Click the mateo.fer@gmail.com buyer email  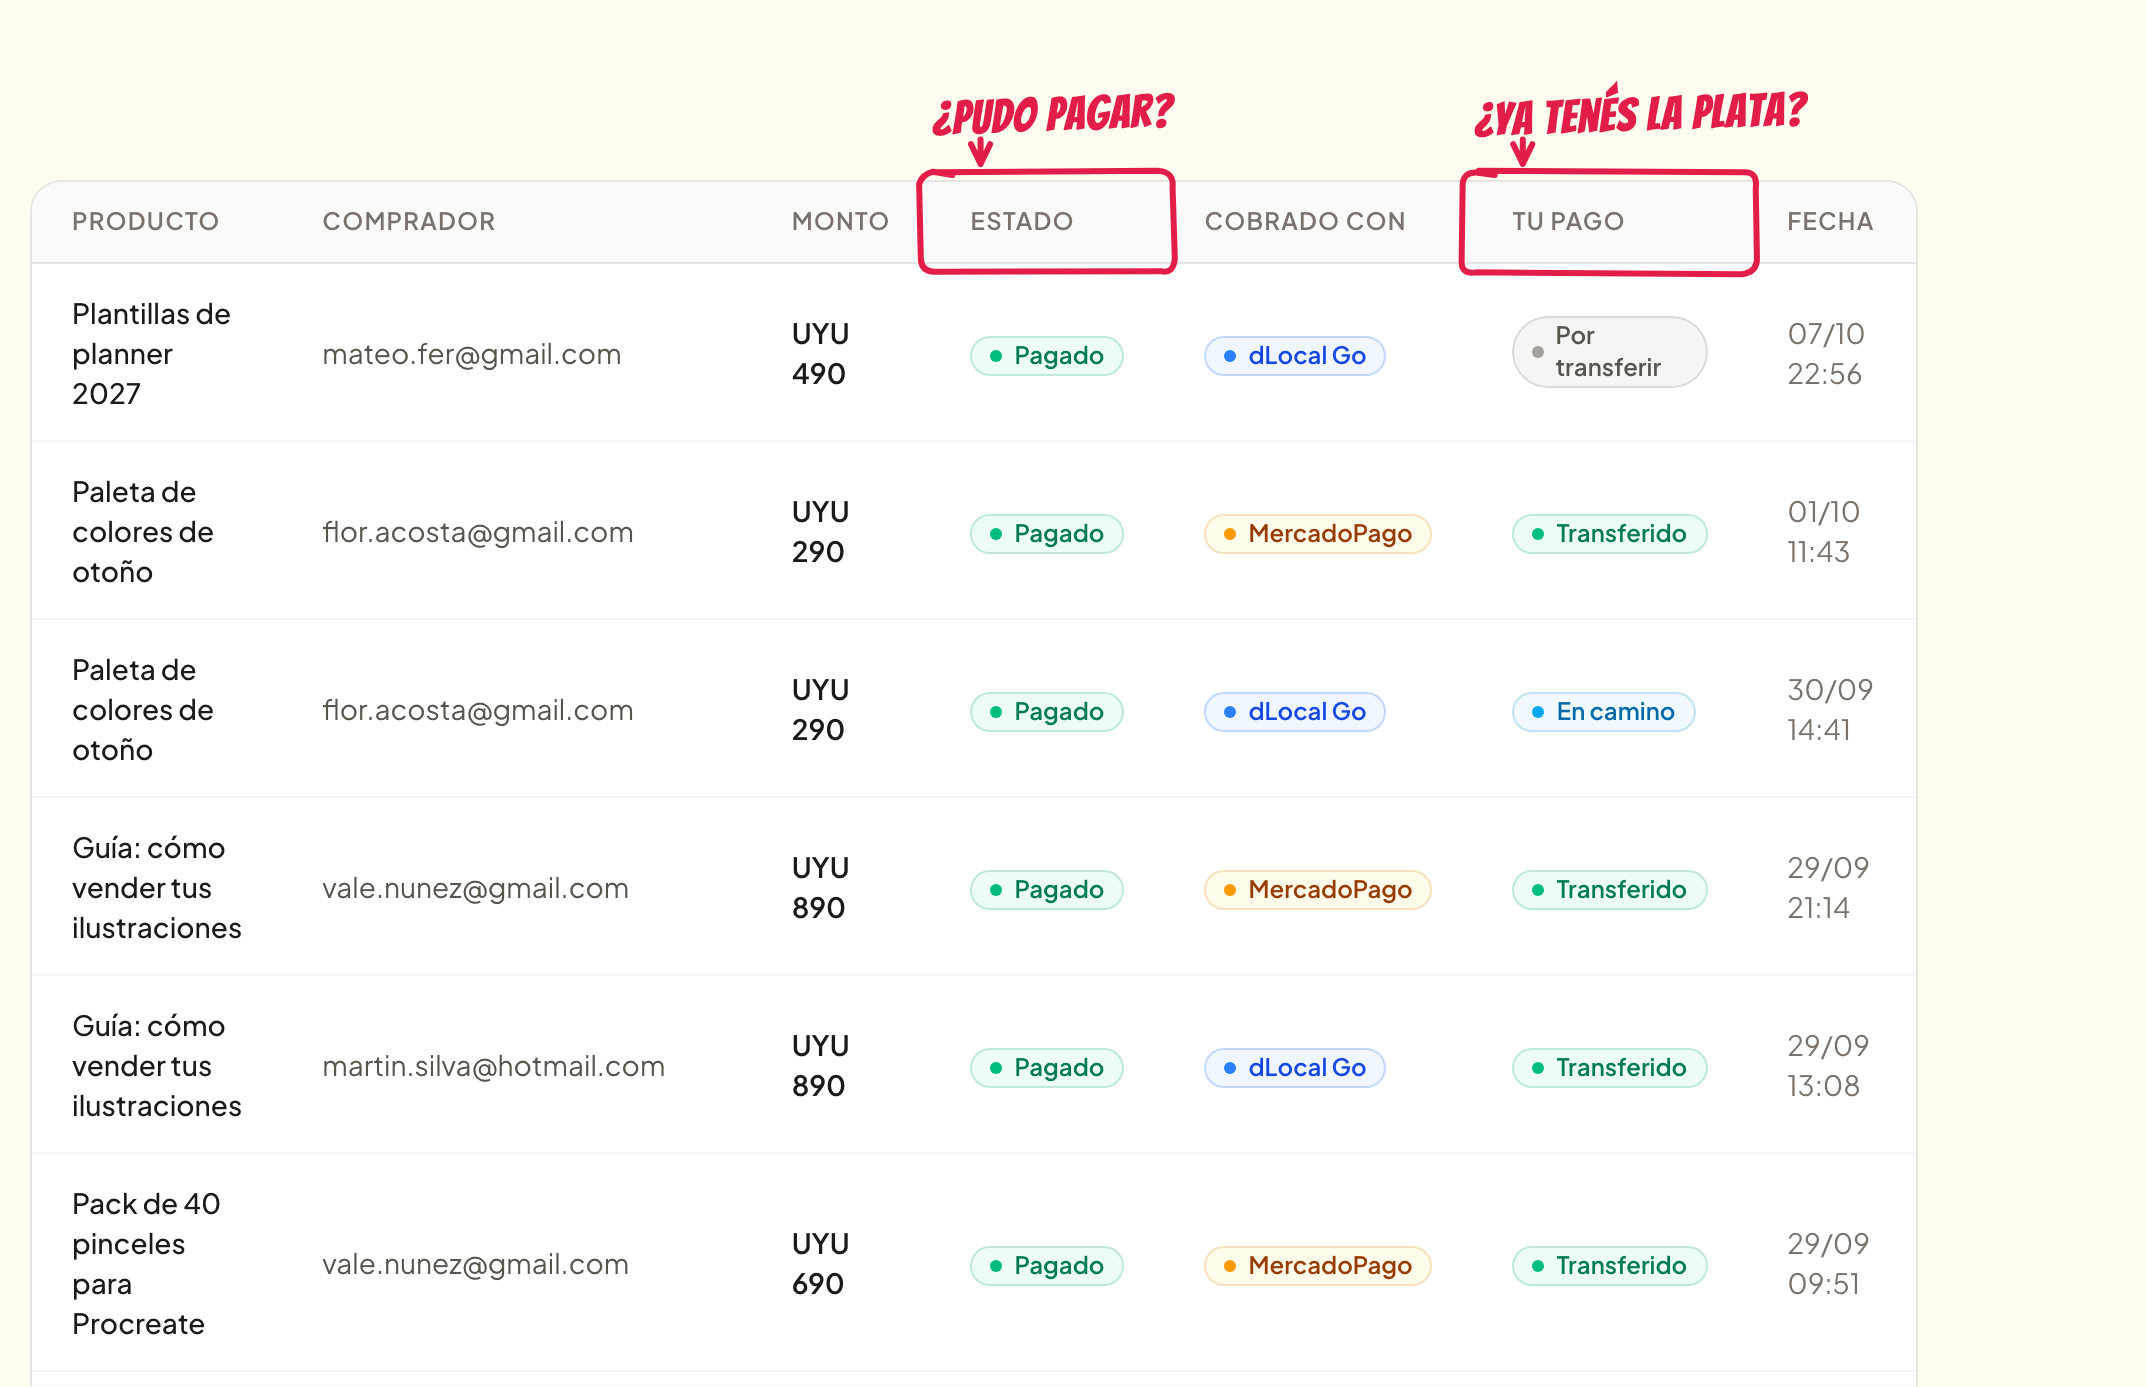pos(471,354)
